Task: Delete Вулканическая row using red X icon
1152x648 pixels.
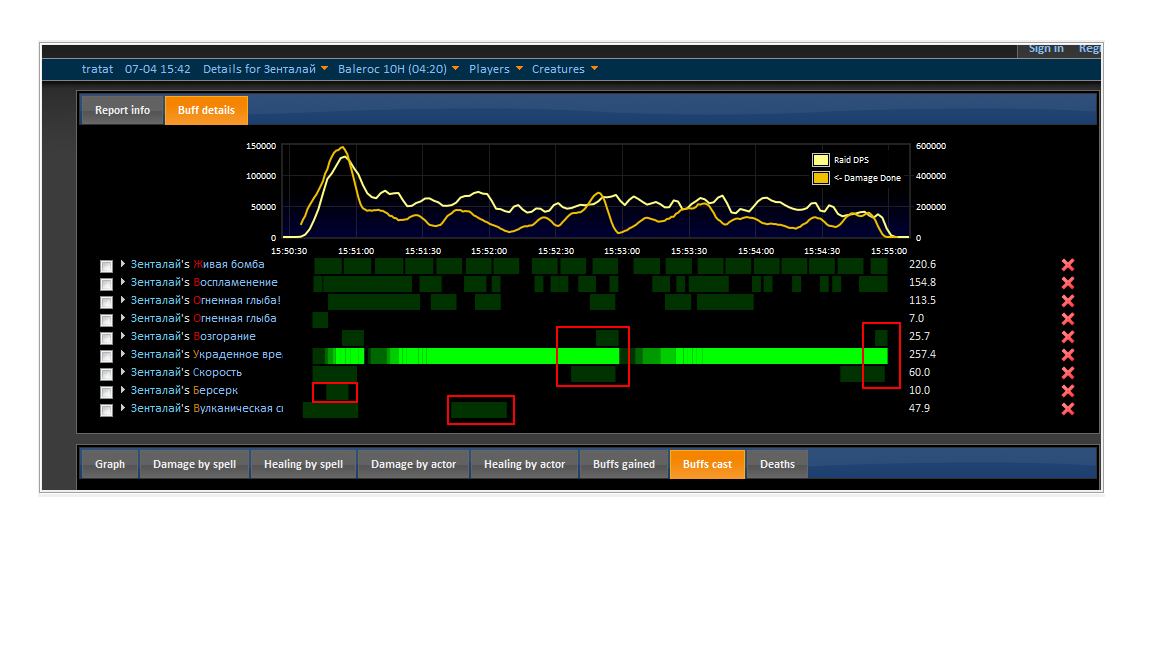Action: pos(1067,409)
